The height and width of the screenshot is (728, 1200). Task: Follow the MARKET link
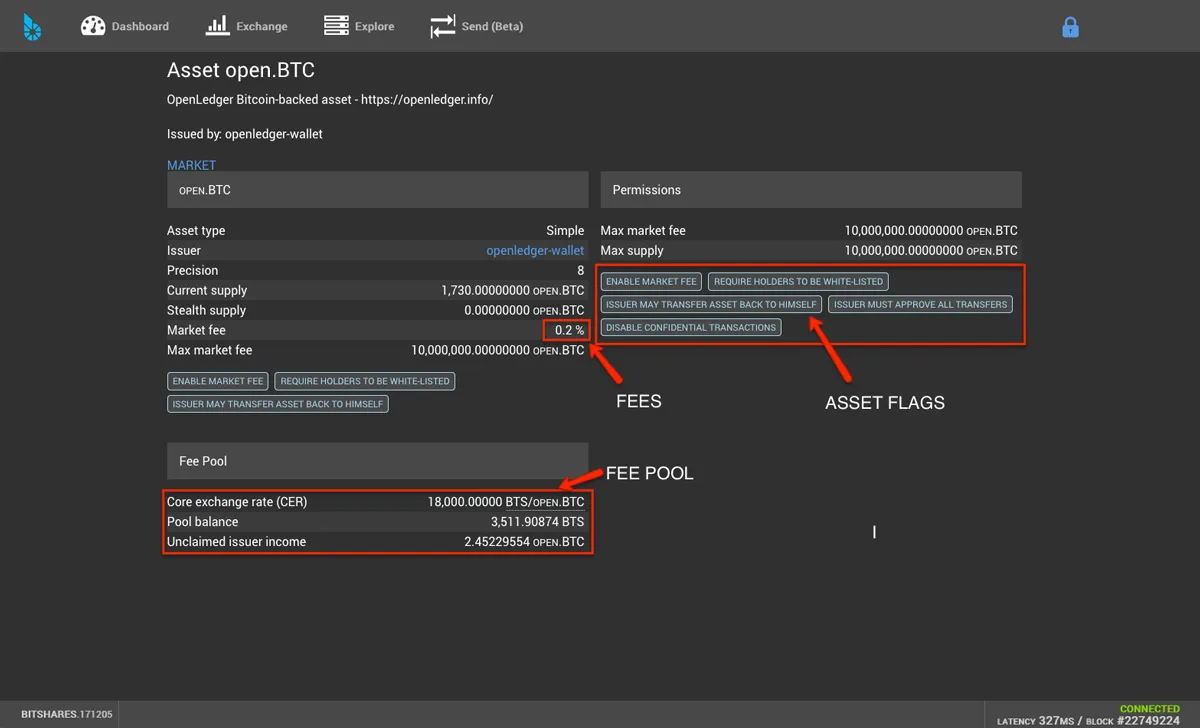191,165
